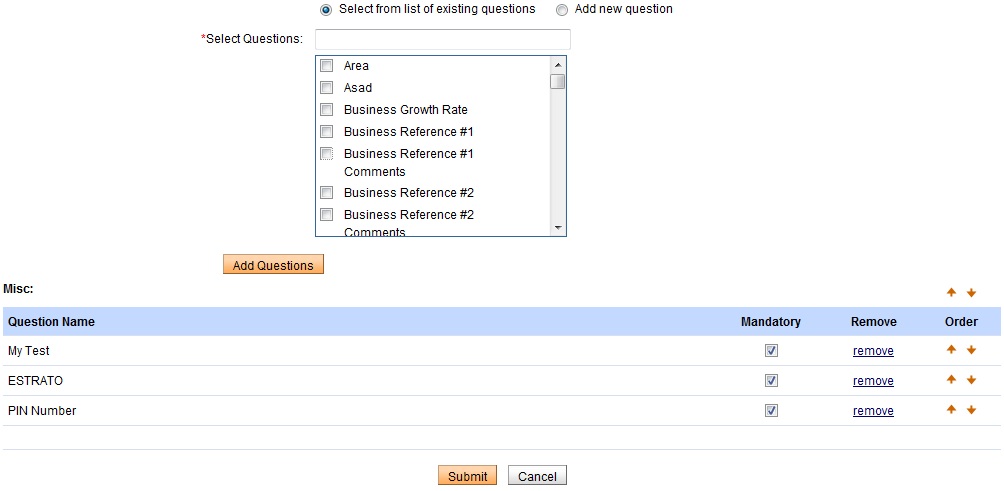Move PIN Number question up
The image size is (1004, 491).
(x=951, y=410)
